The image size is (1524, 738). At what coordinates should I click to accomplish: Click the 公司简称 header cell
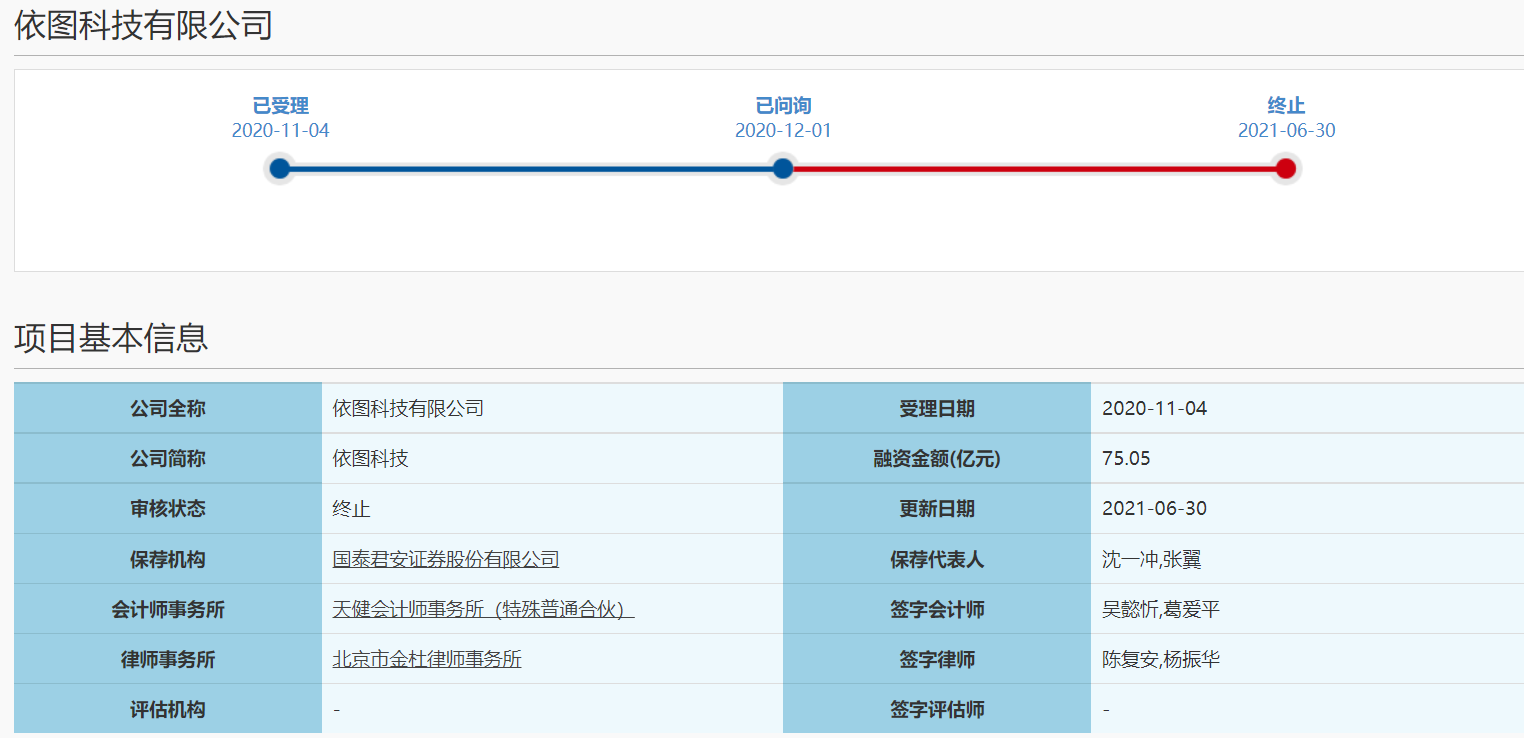click(x=168, y=459)
